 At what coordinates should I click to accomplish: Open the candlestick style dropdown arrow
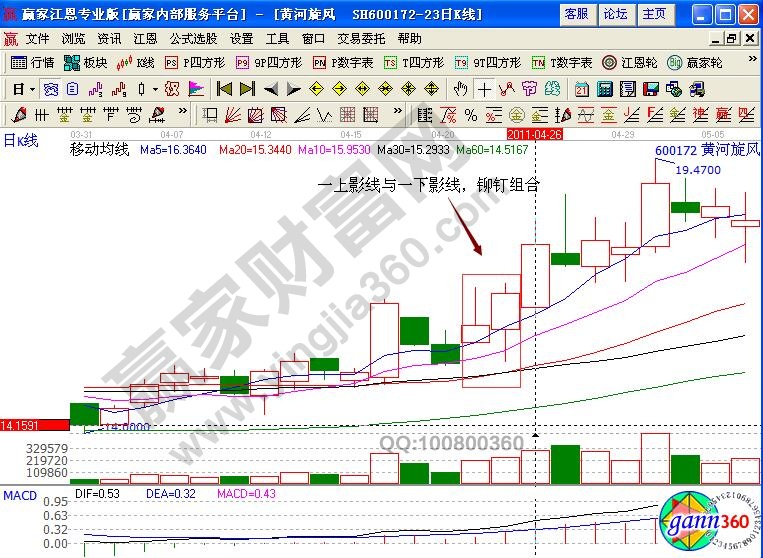coord(155,88)
